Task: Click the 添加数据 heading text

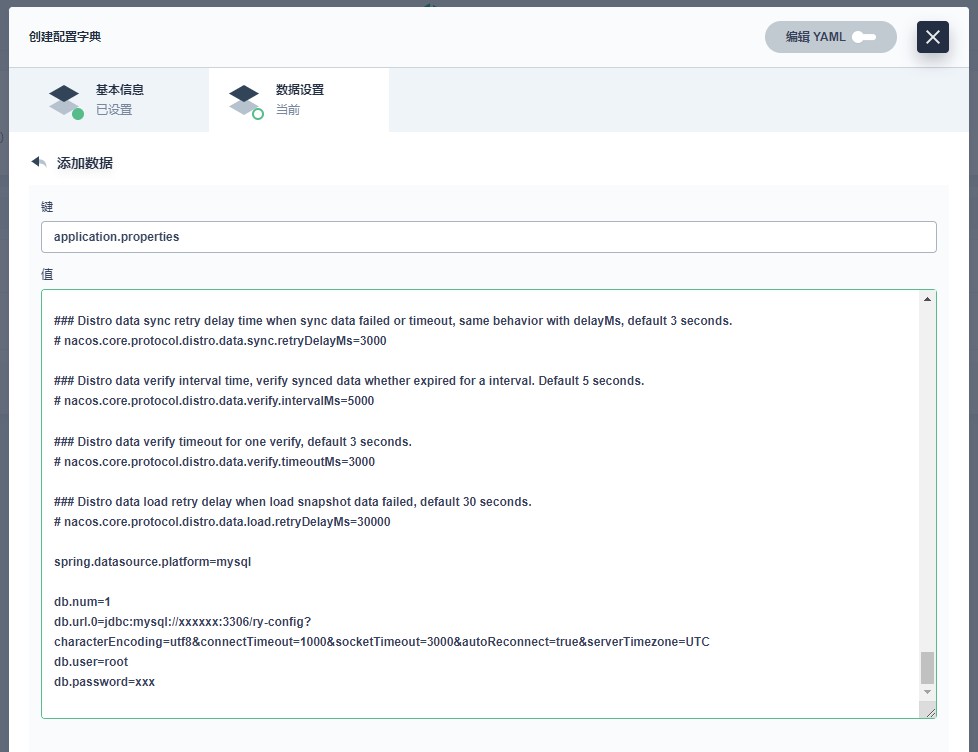Action: tap(85, 163)
